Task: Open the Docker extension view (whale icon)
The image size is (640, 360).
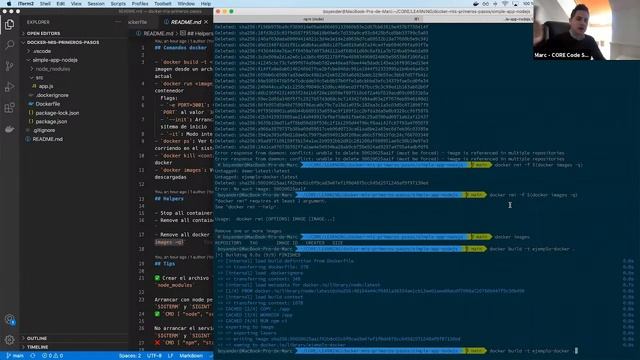Action: coord(9,129)
